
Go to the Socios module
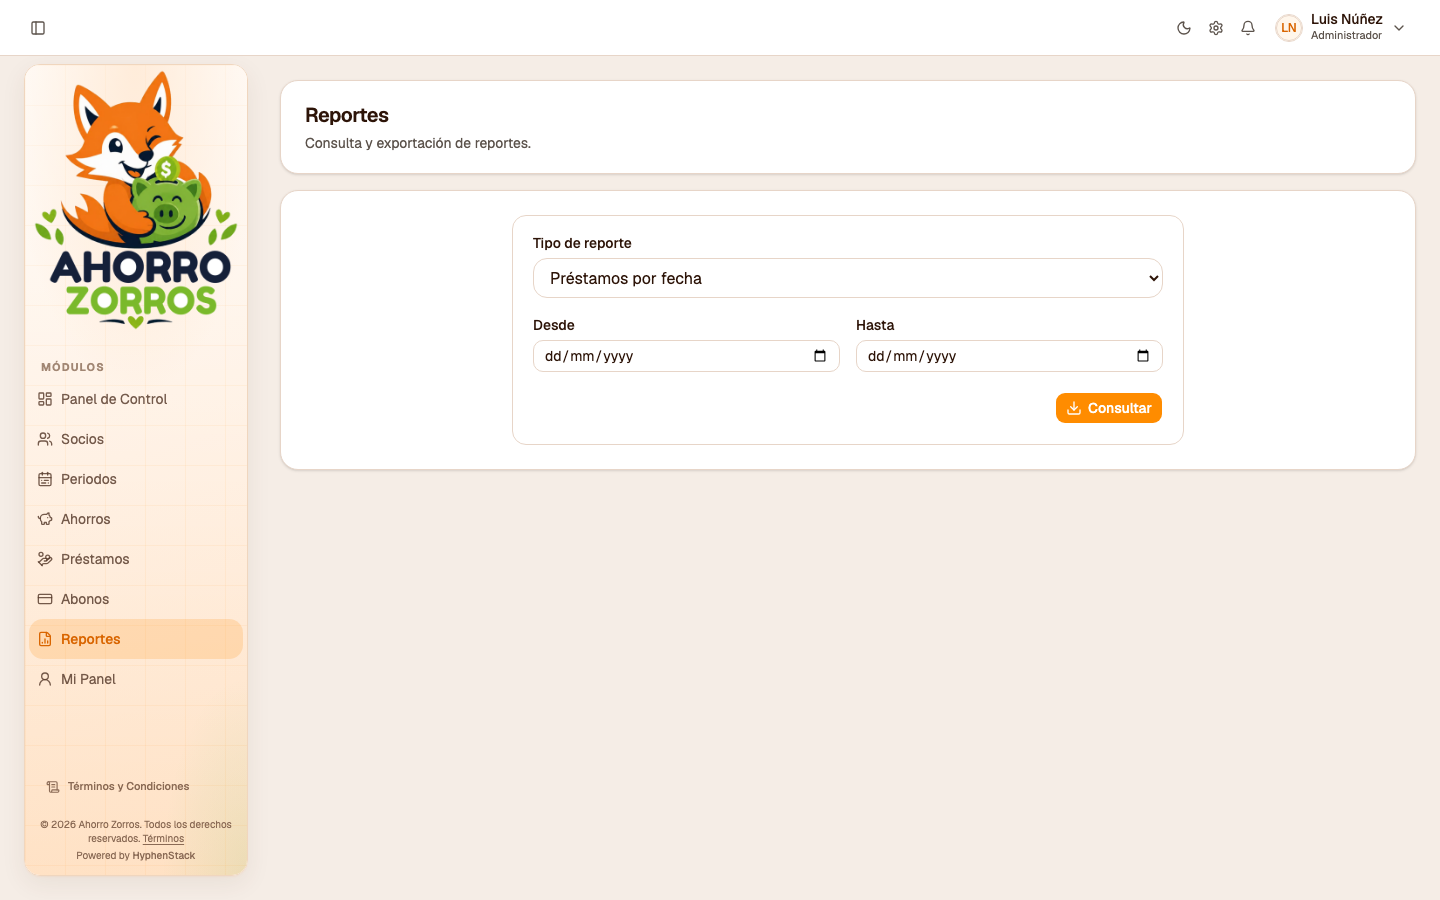136,439
